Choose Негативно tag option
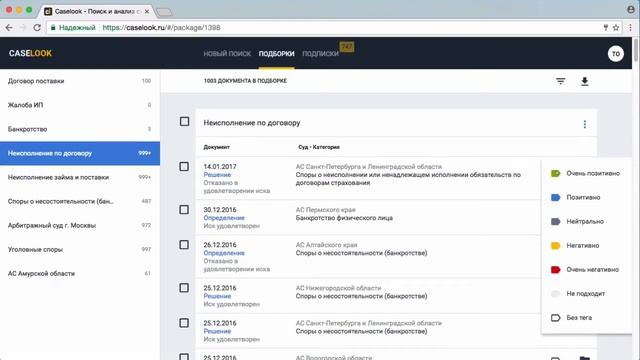The height and width of the screenshot is (360, 640). (587, 246)
